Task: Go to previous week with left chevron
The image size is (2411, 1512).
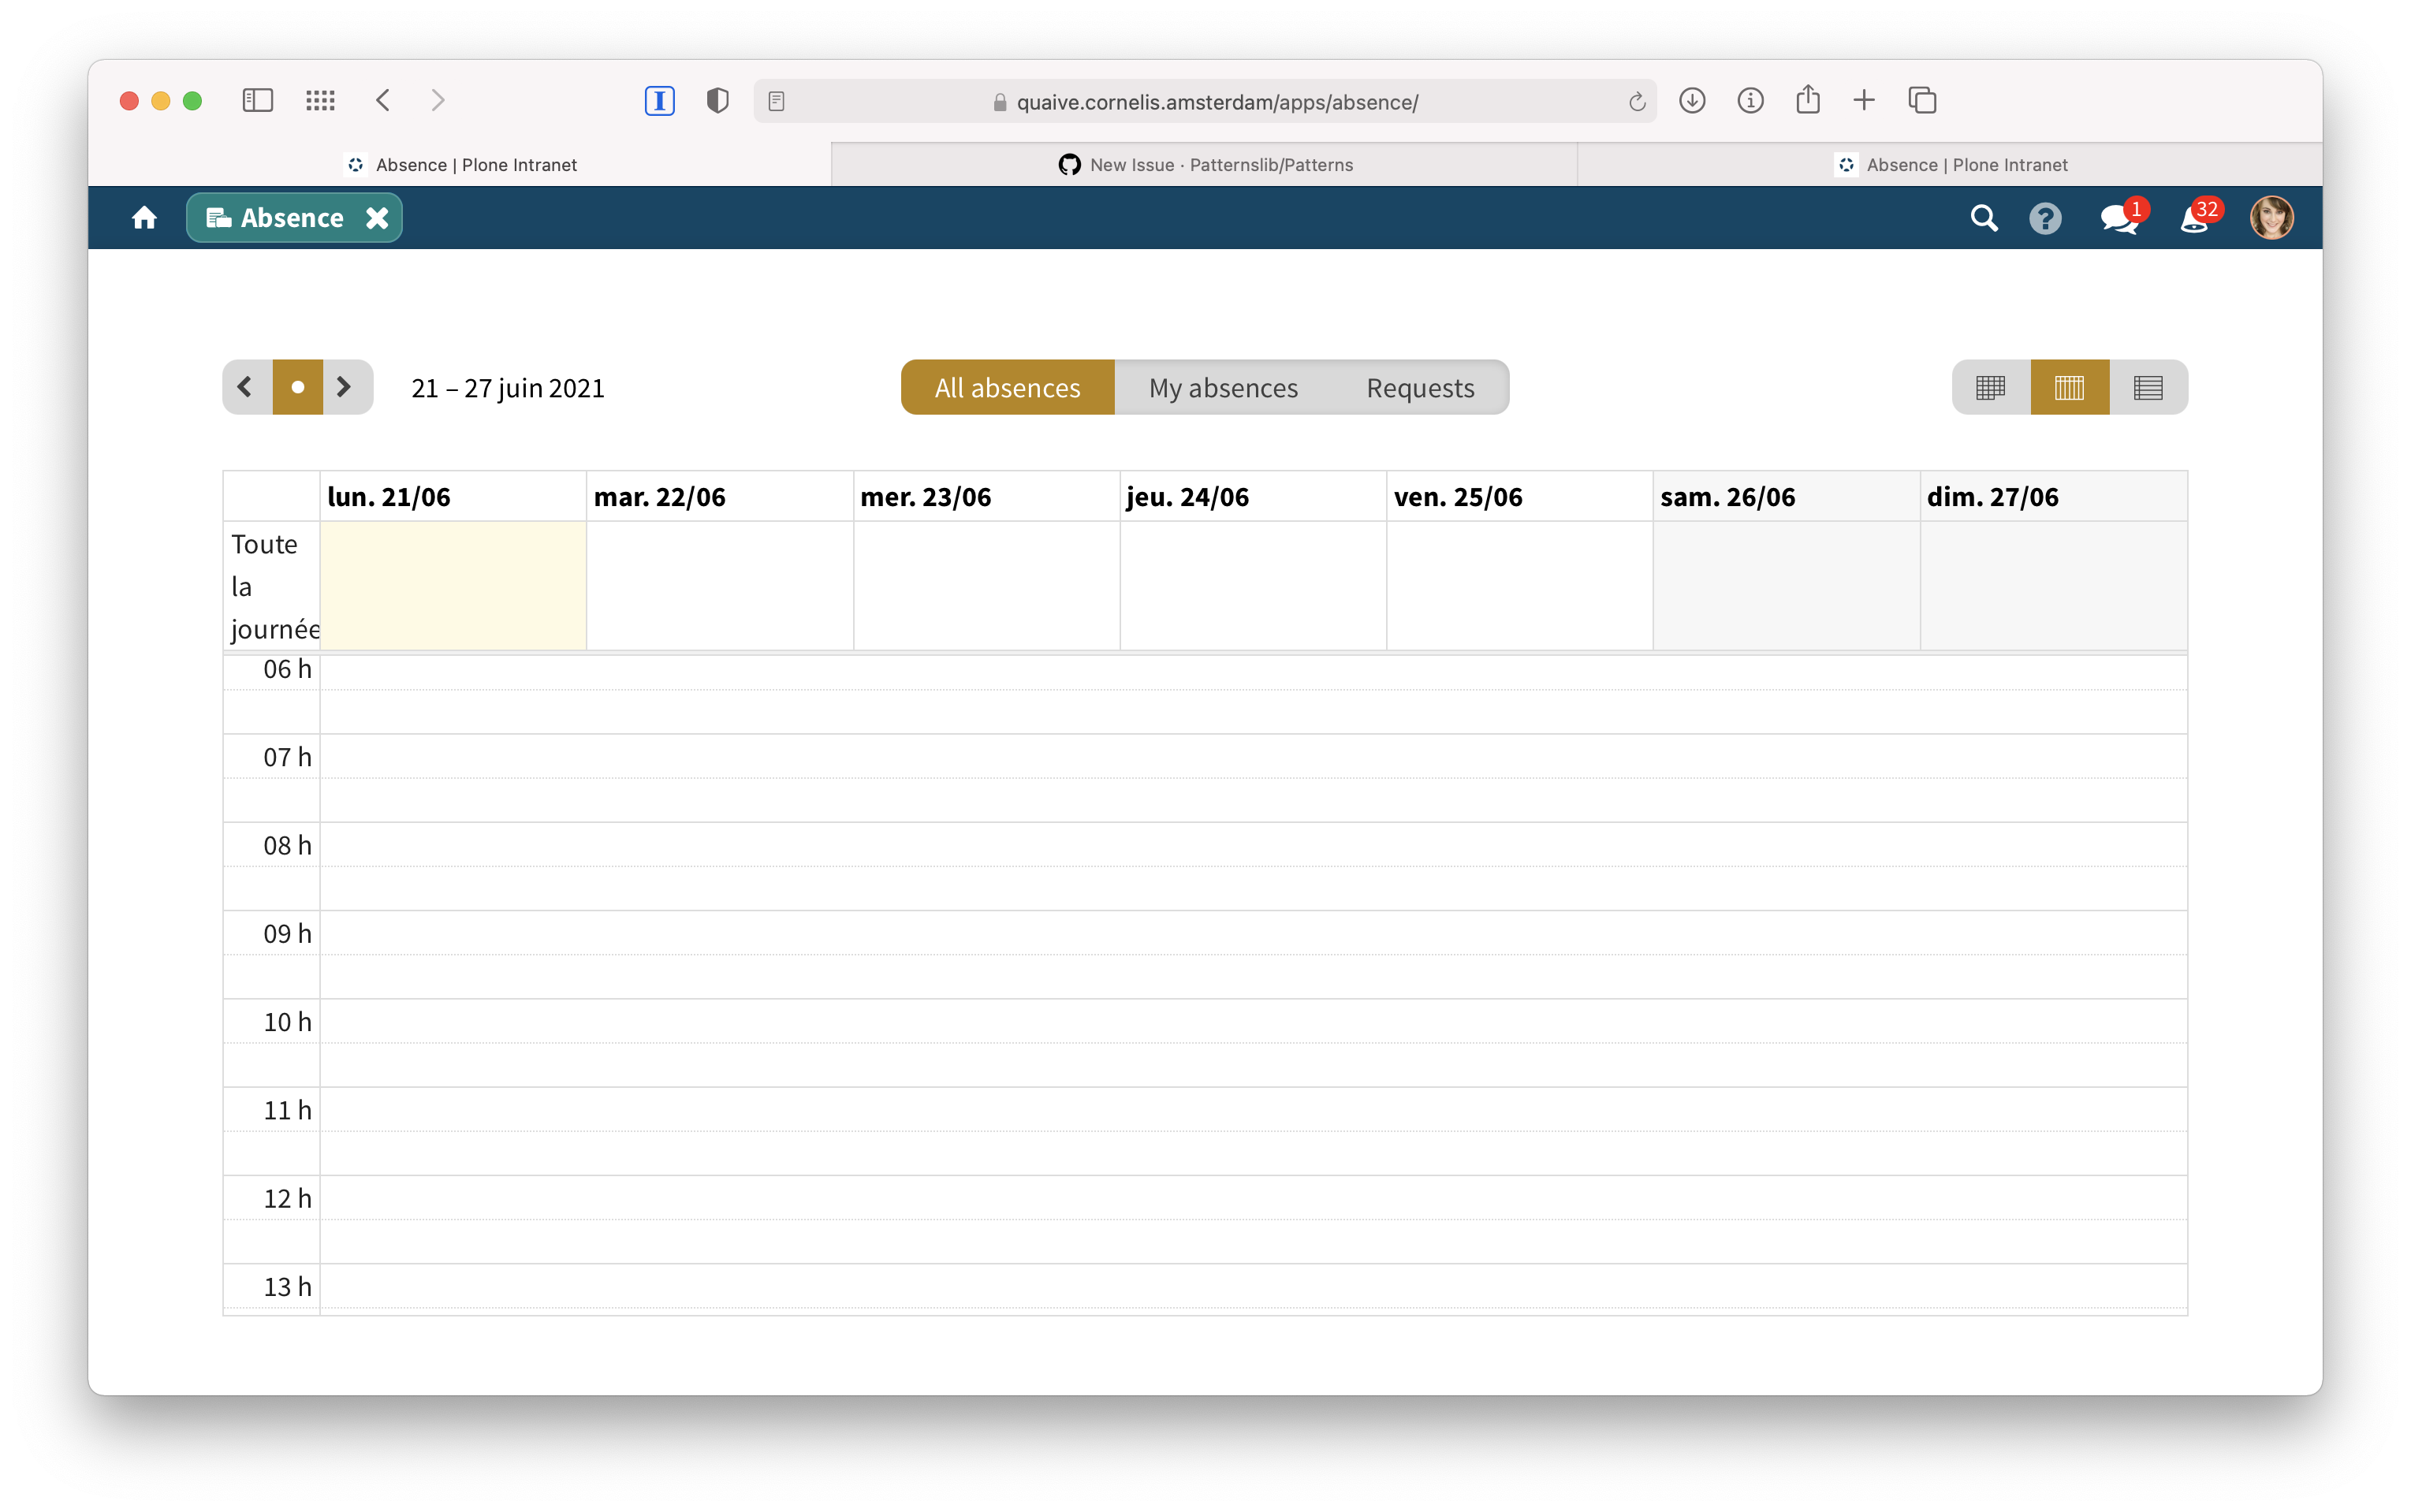Action: (x=246, y=387)
